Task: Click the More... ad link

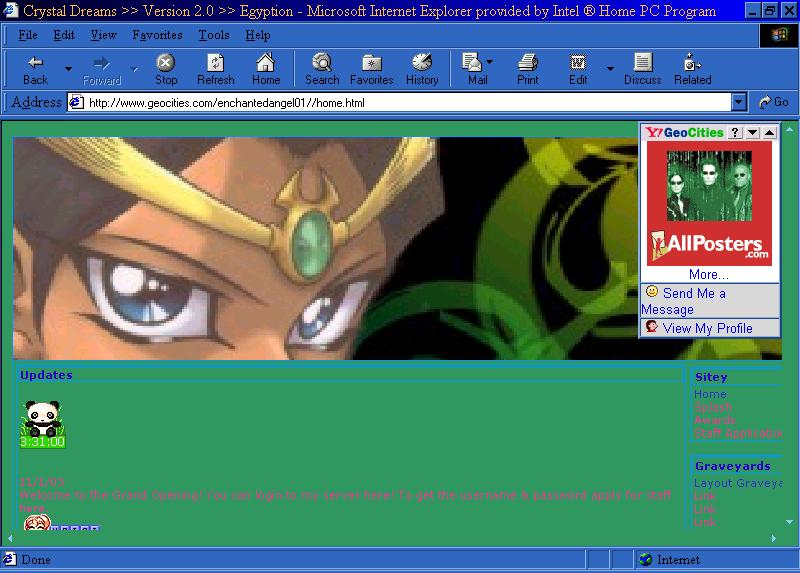Action: pyautogui.click(x=709, y=275)
